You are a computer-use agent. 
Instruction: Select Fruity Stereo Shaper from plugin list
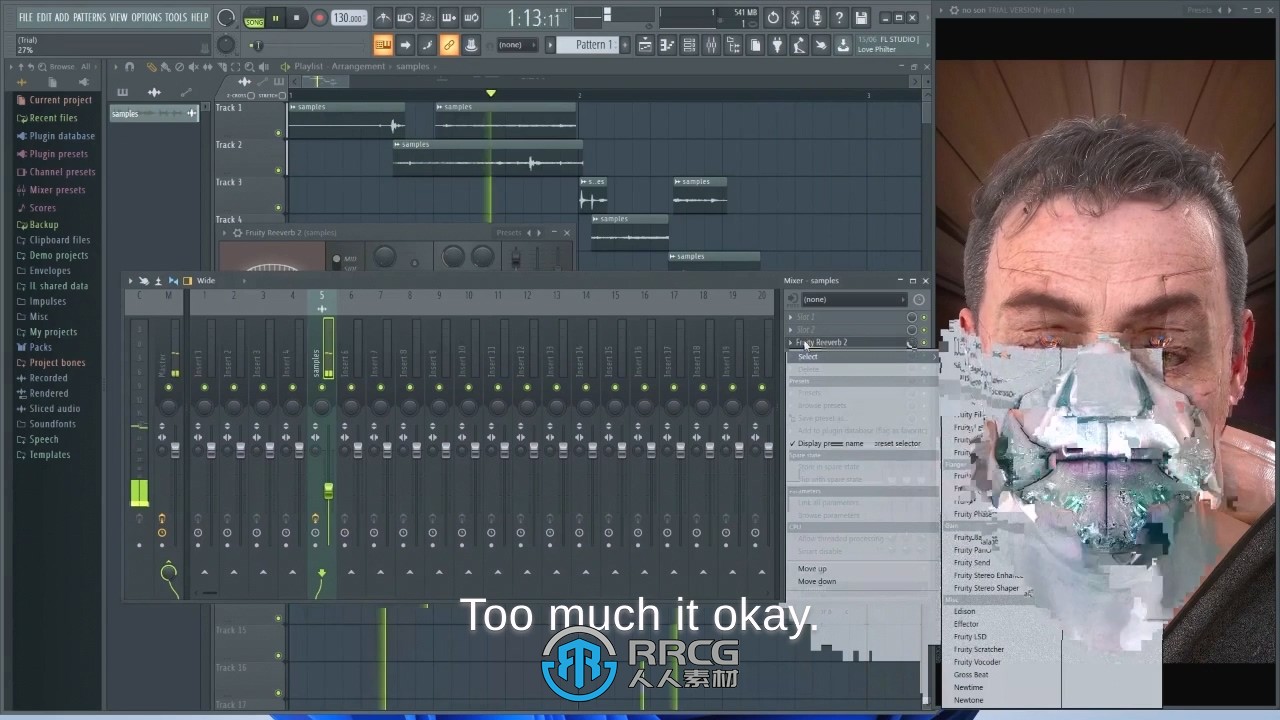tap(986, 588)
